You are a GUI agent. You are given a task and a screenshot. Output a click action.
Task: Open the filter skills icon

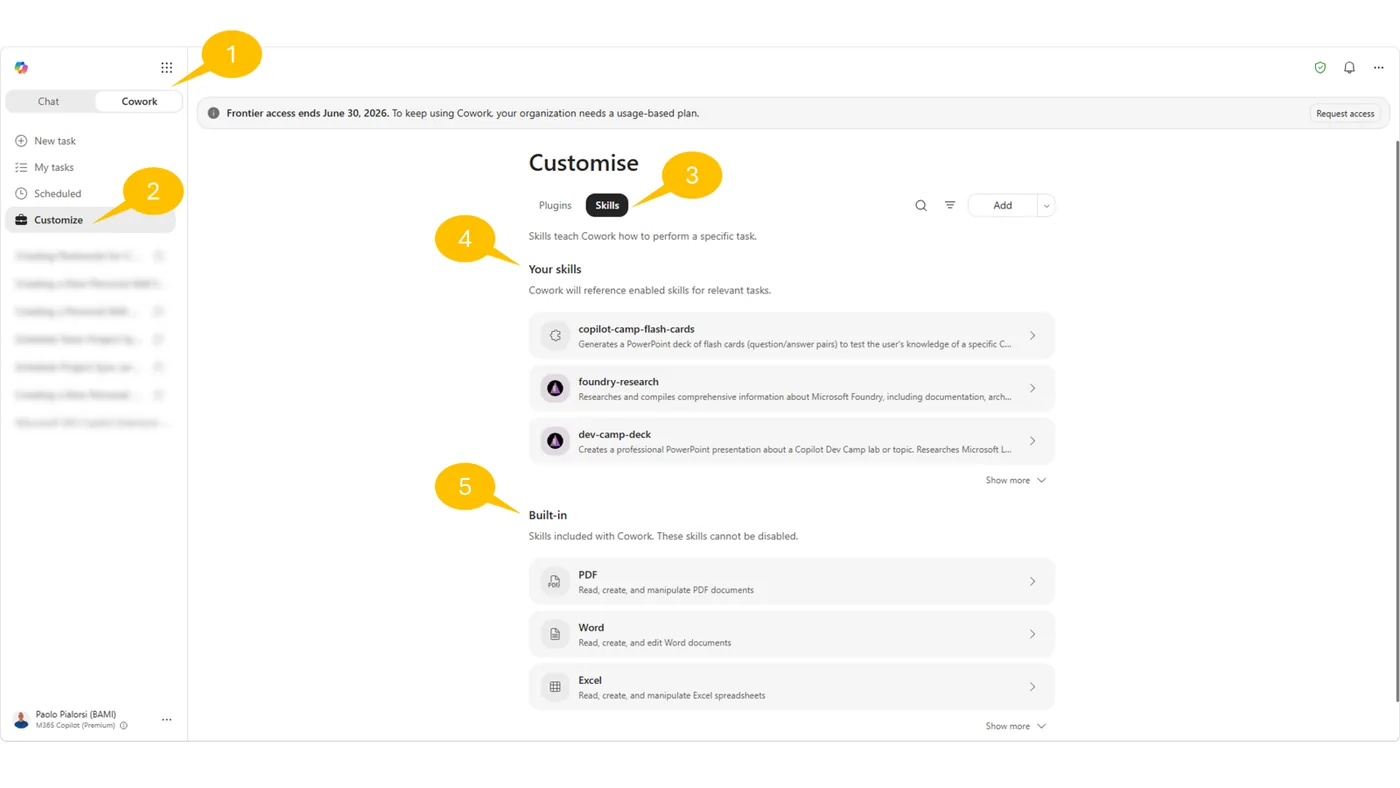pyautogui.click(x=950, y=205)
